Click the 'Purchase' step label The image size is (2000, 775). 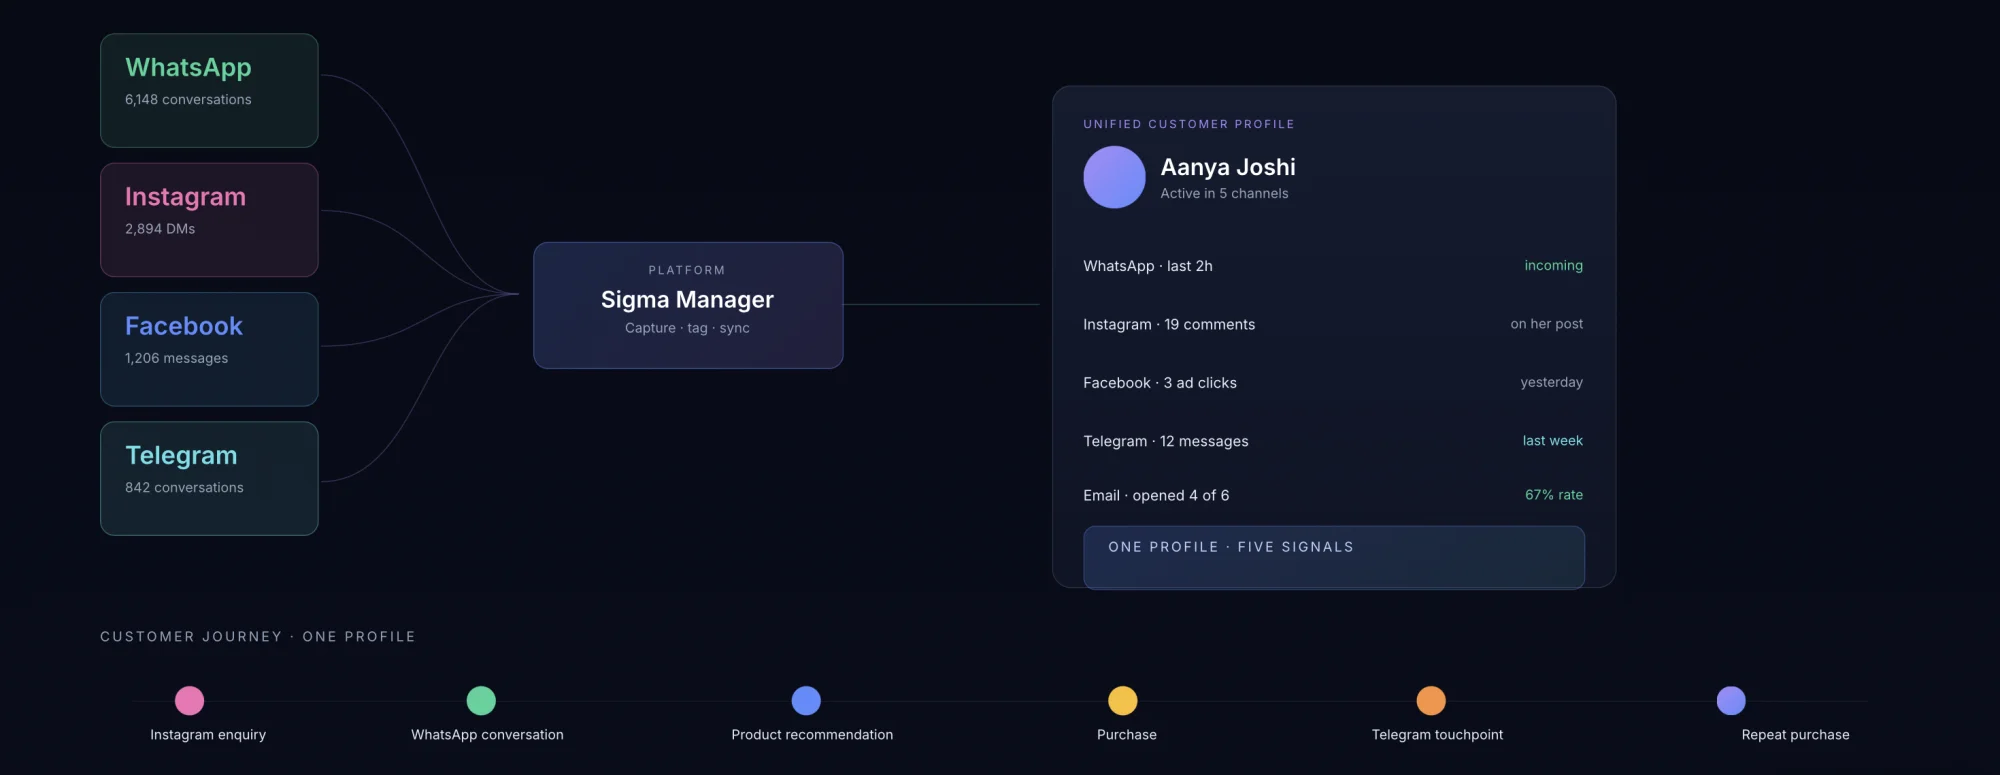click(1127, 735)
